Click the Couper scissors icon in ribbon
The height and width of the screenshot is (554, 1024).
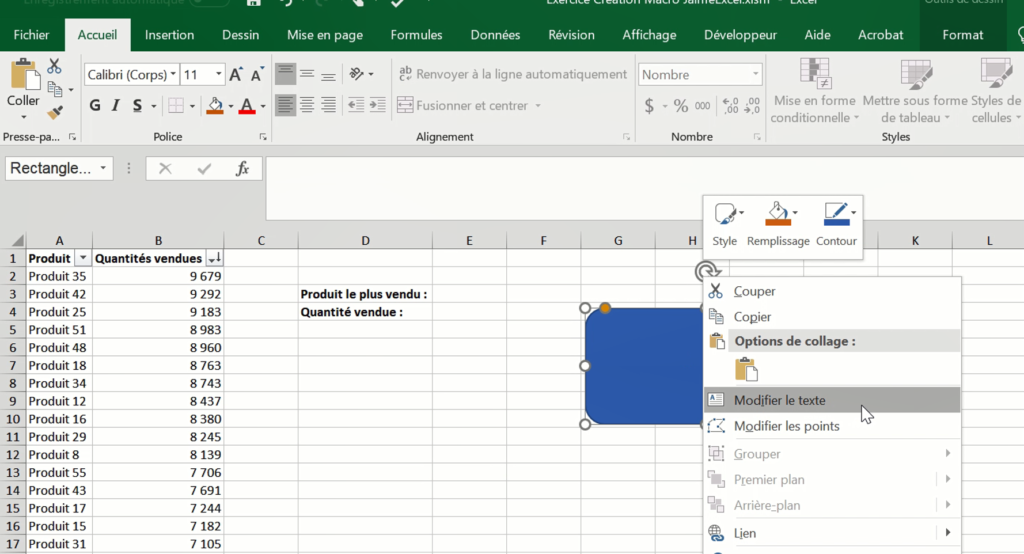[x=54, y=66]
